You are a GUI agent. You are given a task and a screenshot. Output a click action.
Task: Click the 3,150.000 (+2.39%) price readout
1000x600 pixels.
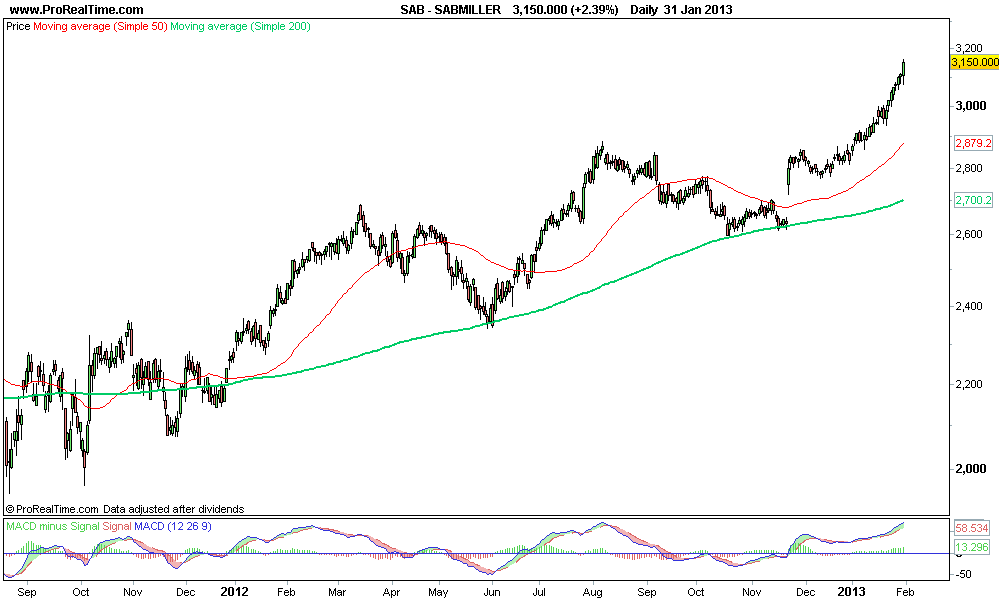tap(565, 10)
